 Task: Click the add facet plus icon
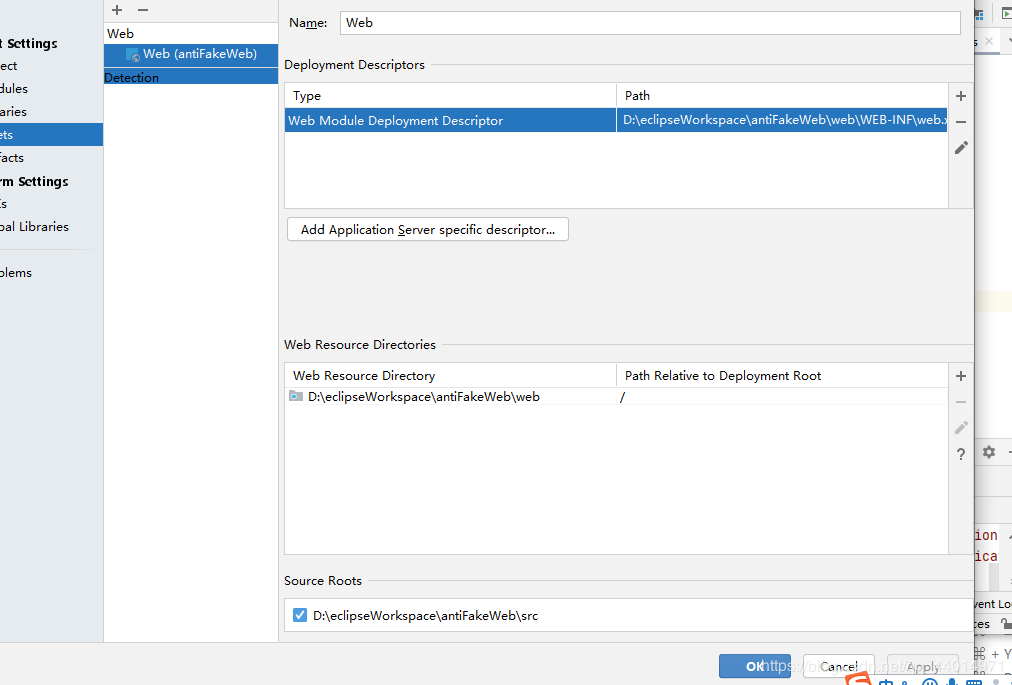117,10
